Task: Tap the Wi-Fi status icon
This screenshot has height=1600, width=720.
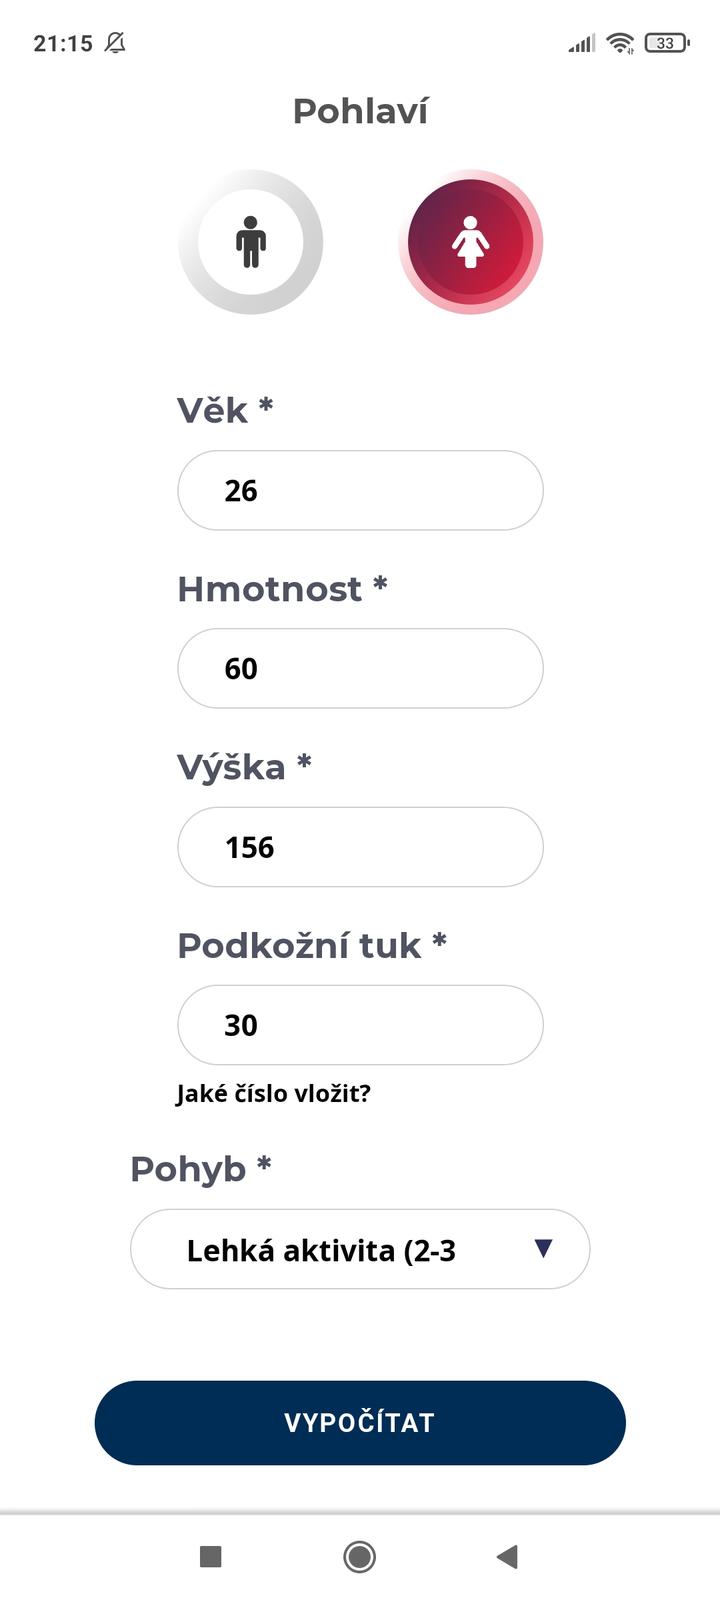Action: coord(620,43)
